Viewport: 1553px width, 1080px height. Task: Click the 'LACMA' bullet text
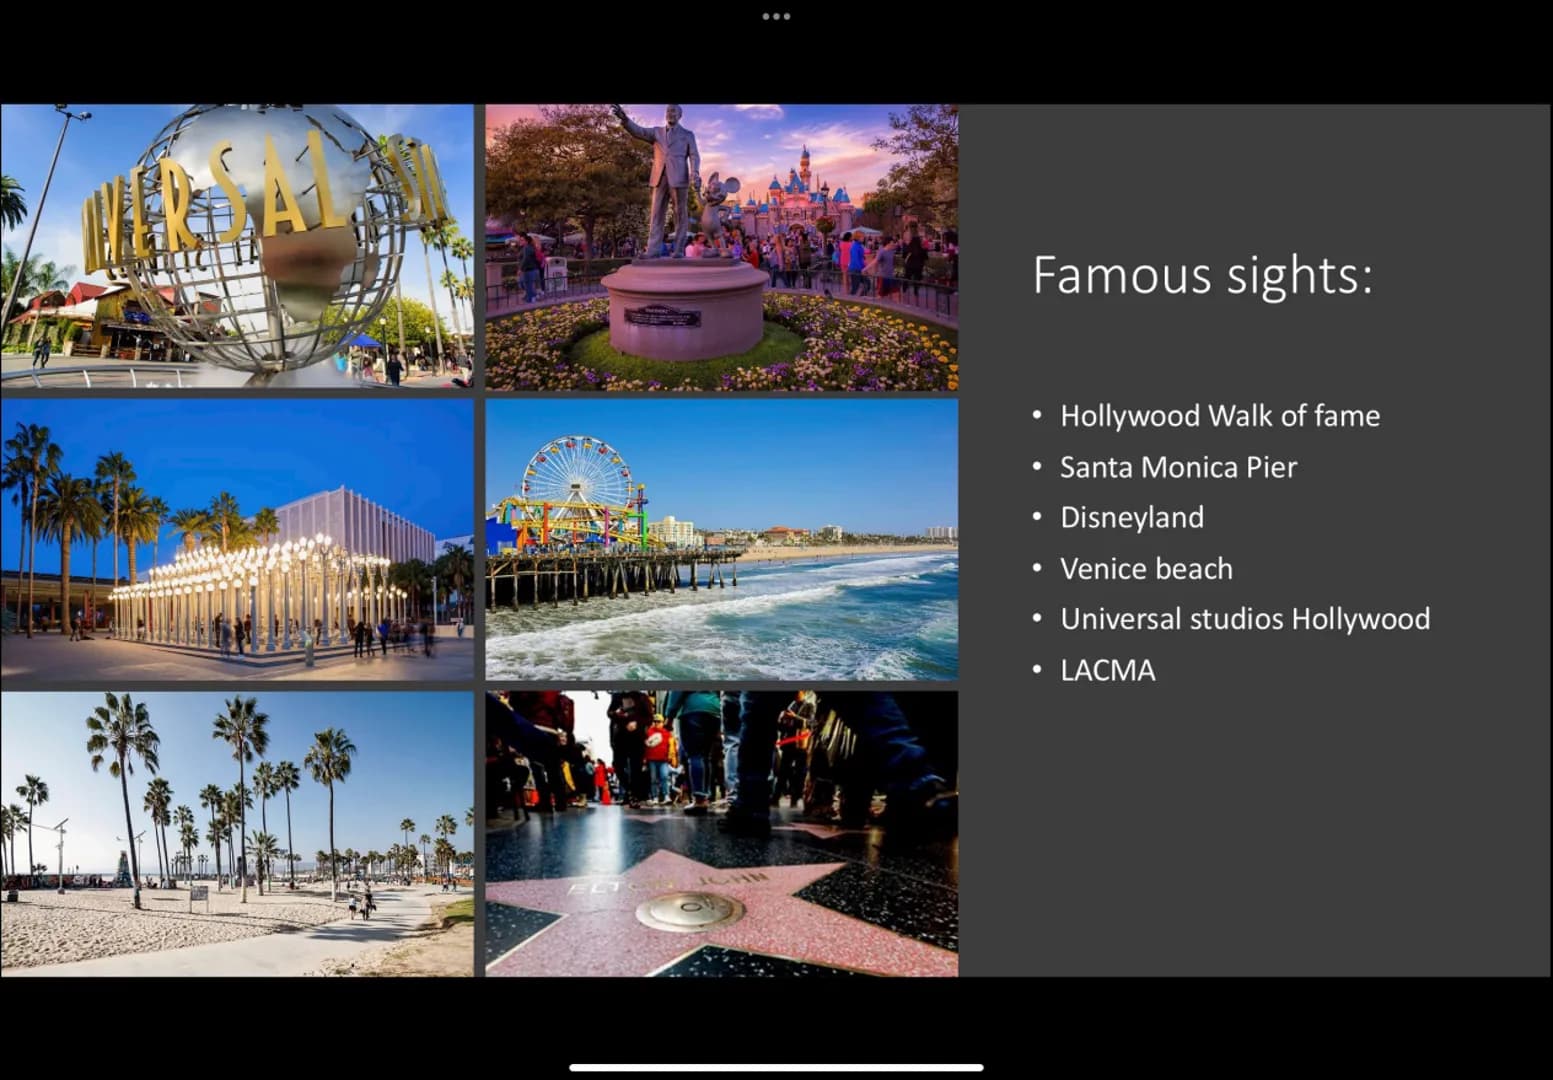1107,670
